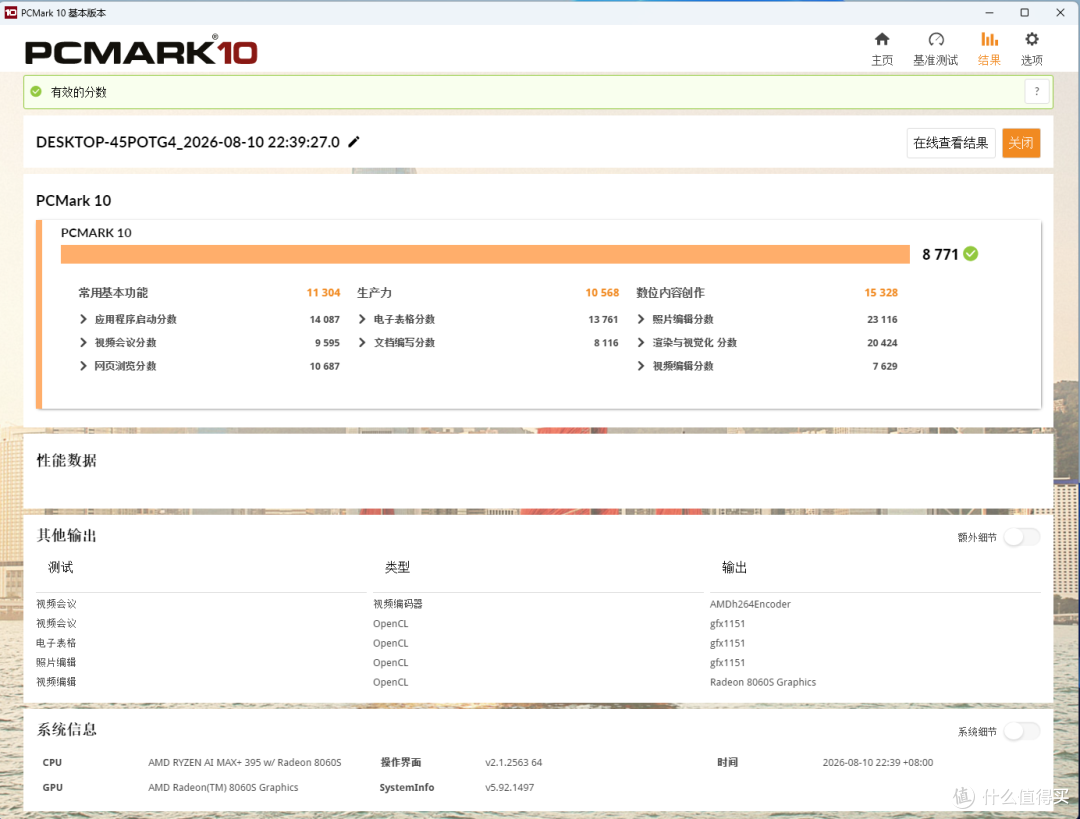Click the 性能数据 section heading

[66, 460]
